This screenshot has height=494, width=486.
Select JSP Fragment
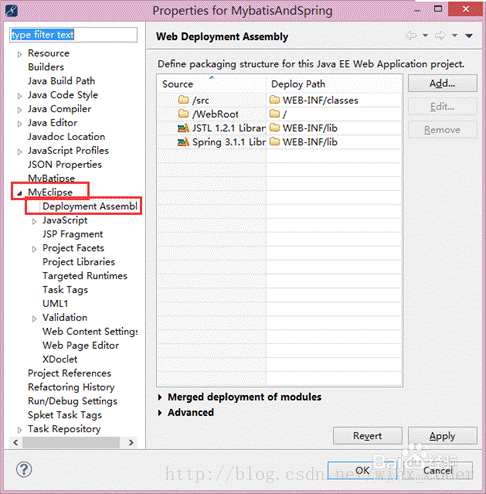tap(73, 234)
